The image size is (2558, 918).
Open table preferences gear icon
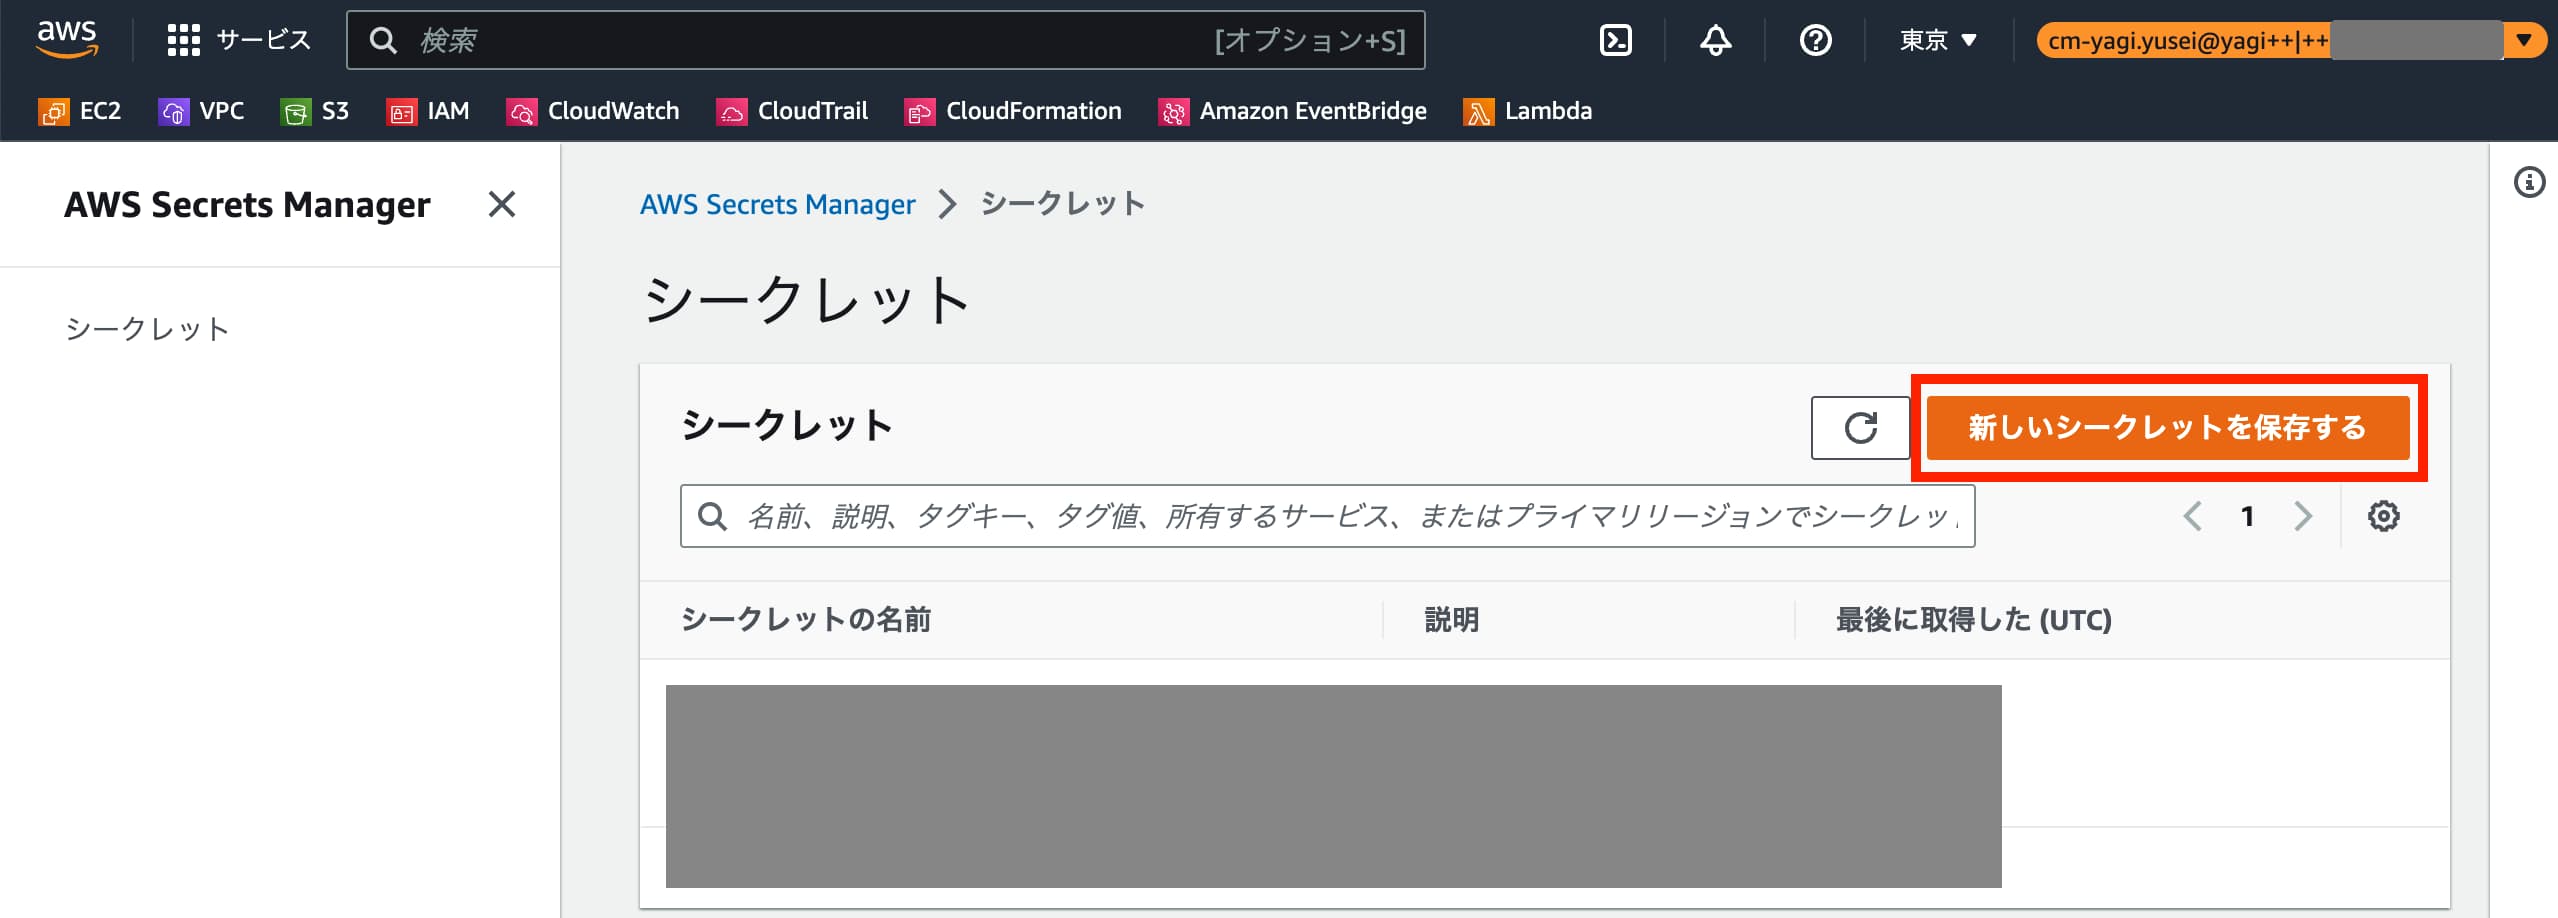point(2384,516)
